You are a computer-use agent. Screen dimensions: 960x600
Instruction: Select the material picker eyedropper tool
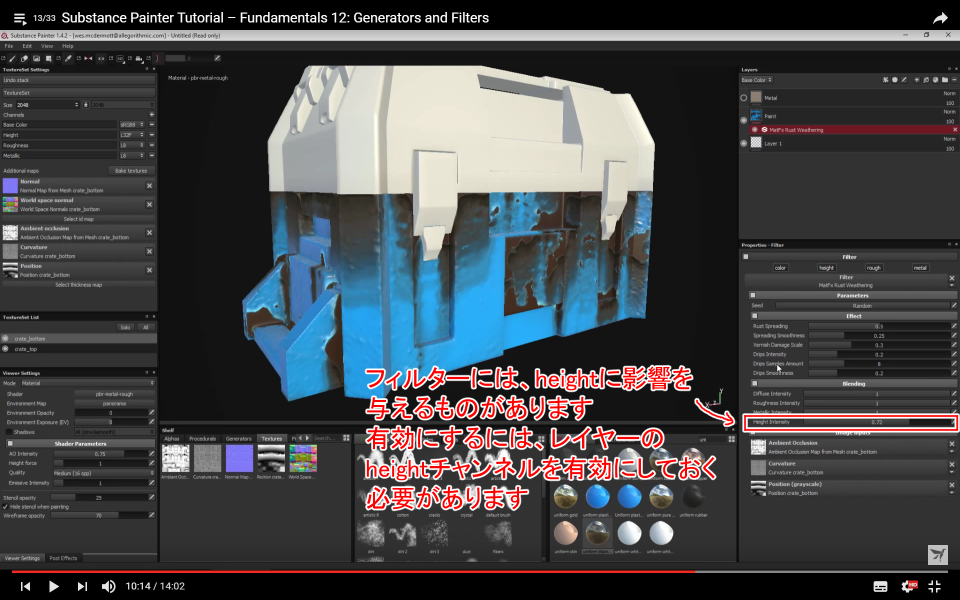pyautogui.click(x=68, y=59)
